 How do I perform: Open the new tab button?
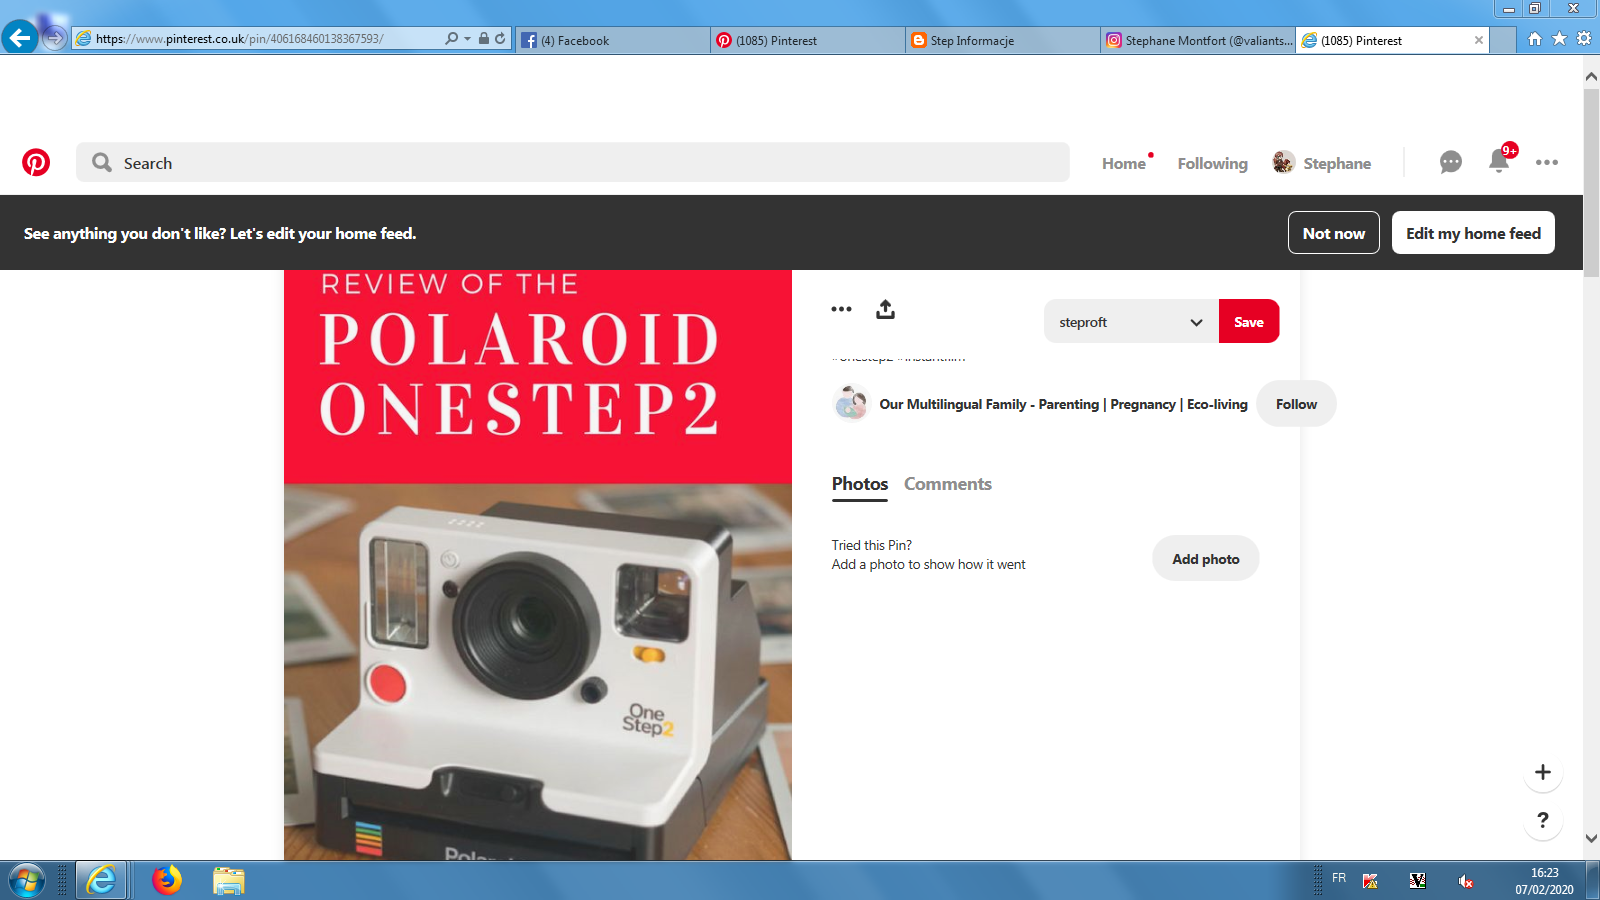point(1502,40)
